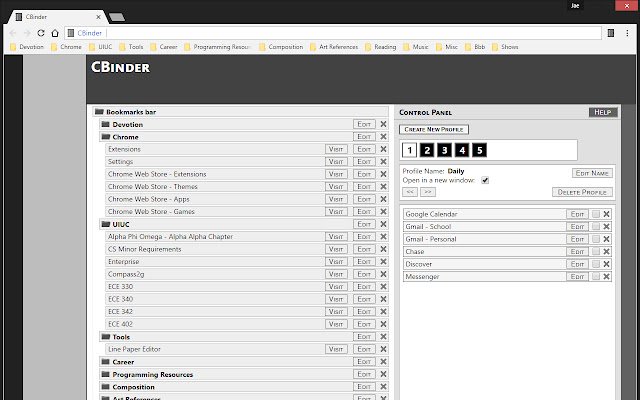This screenshot has height=400, width=640.
Task: Remove Line Paper Editor with X icon
Action: (383, 349)
